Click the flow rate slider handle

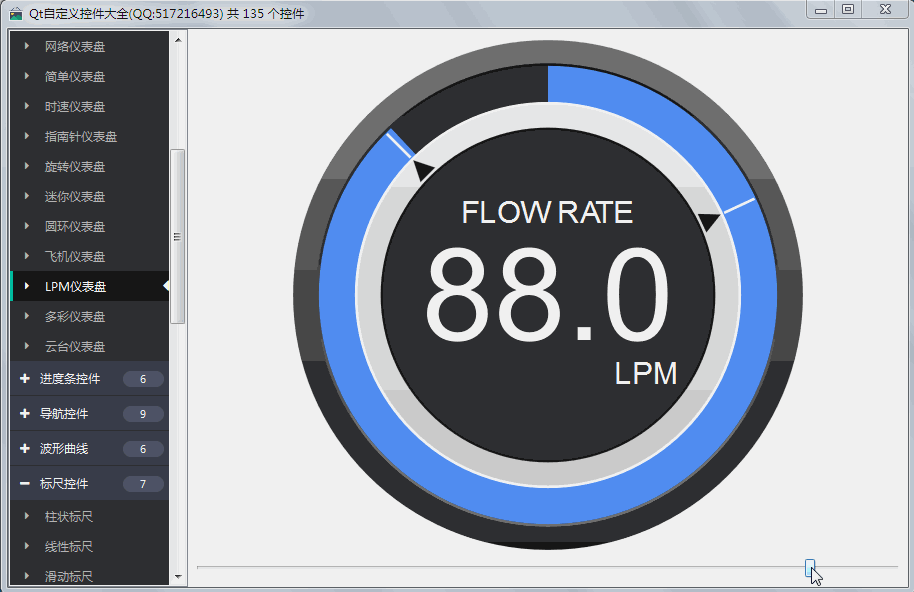(810, 567)
